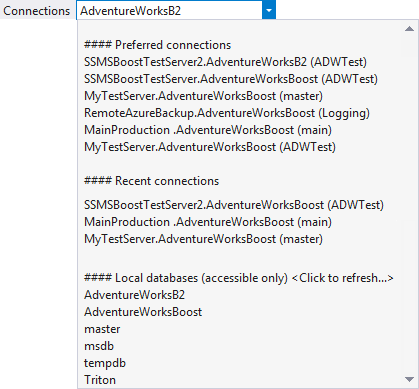Choose MyTestServer.AdventureWorksBoost (master) under Recent connections

[x=203, y=239]
